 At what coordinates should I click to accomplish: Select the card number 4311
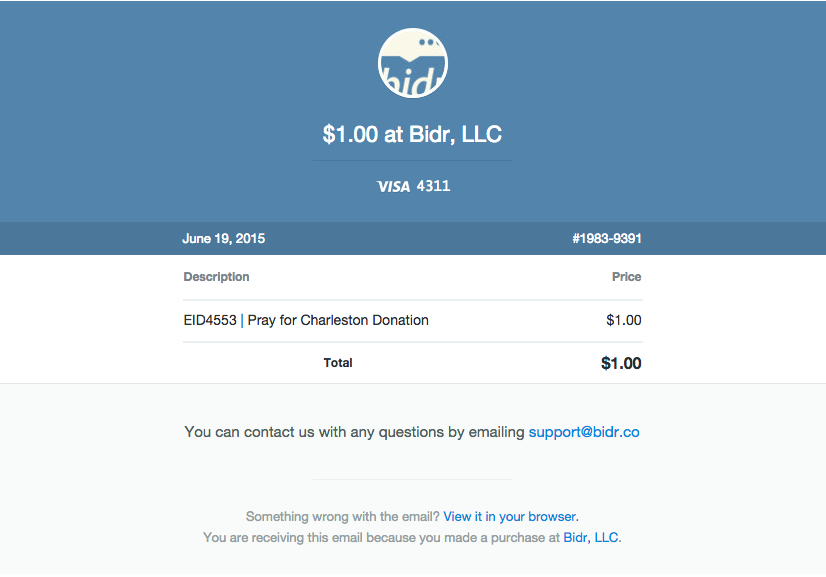click(433, 186)
